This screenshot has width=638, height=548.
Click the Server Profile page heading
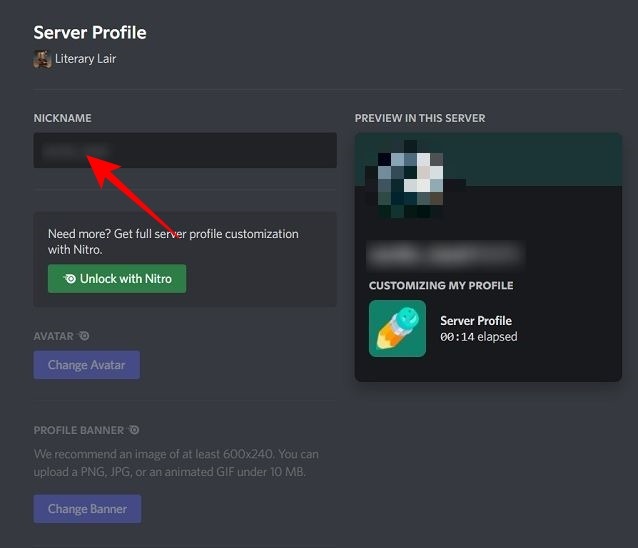(90, 33)
